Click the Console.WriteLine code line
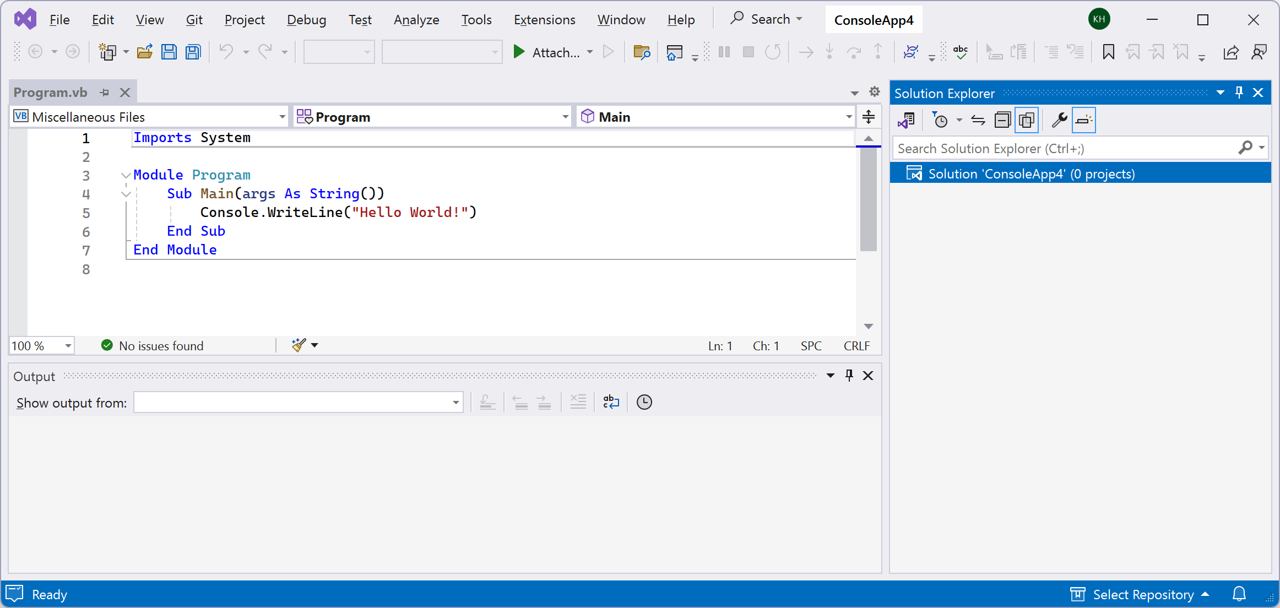Image resolution: width=1280 pixels, height=608 pixels. [x=338, y=212]
